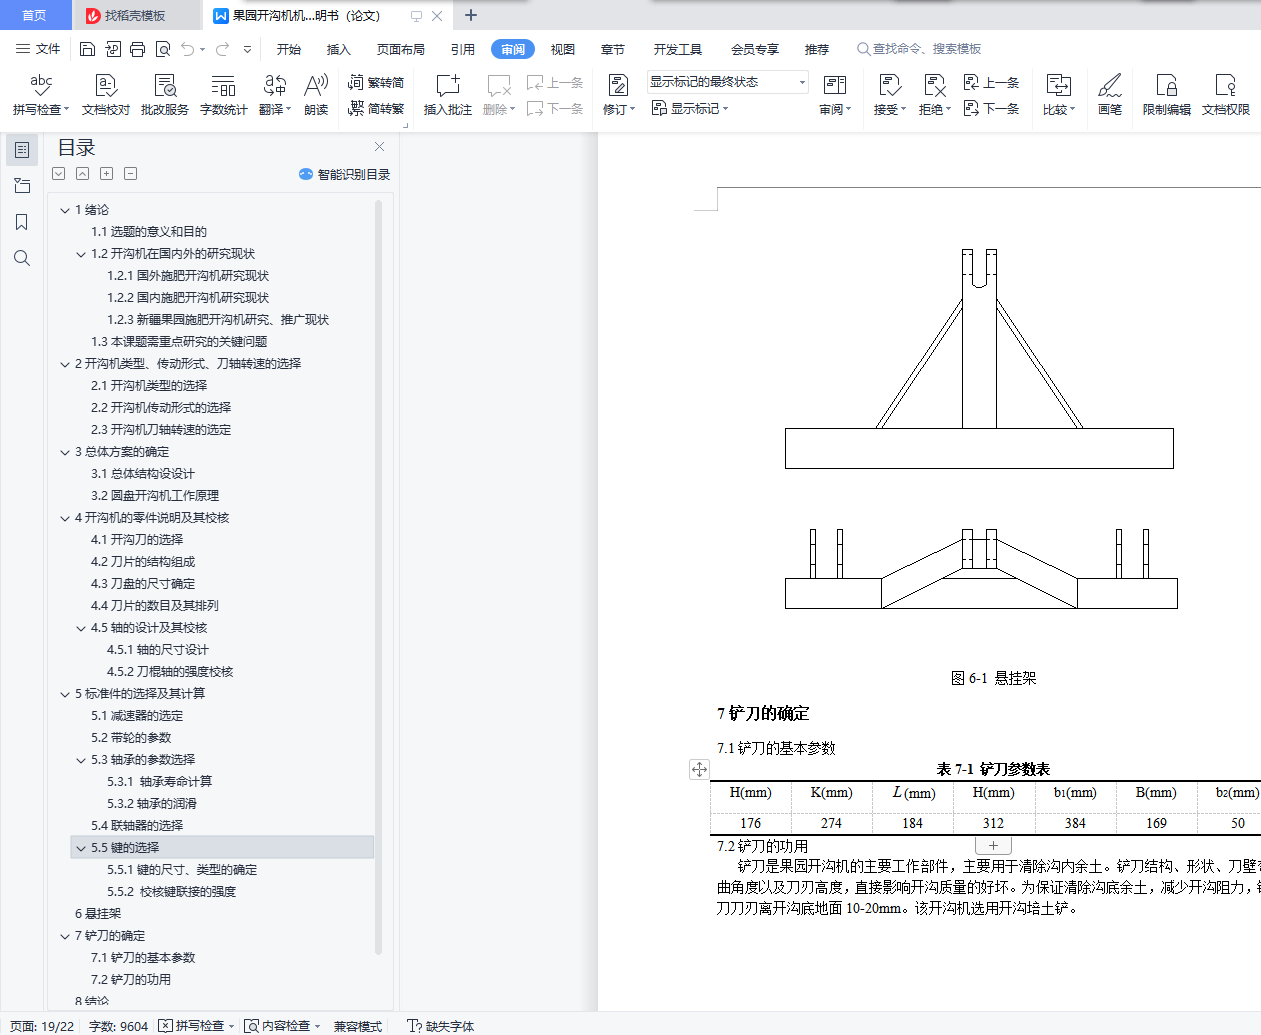The image size is (1261, 1035).
Task: Collapse the '5.3 轴承的参数选择' outline node
Action: tap(81, 760)
